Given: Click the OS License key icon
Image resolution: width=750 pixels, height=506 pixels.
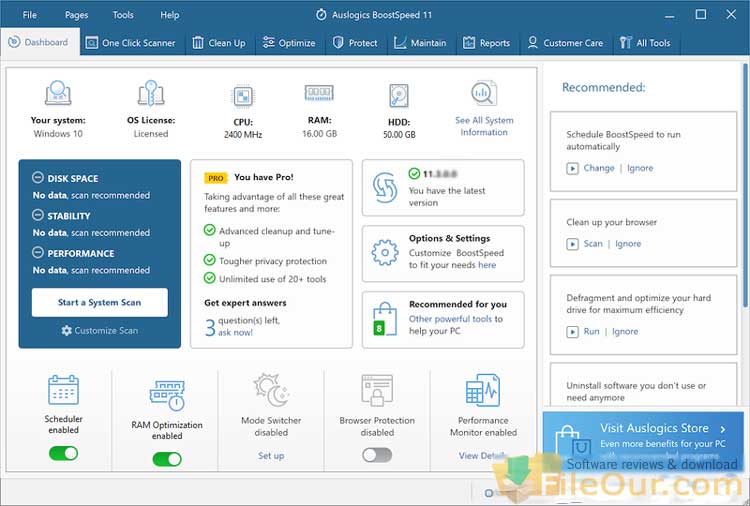Looking at the screenshot, I should coord(151,93).
